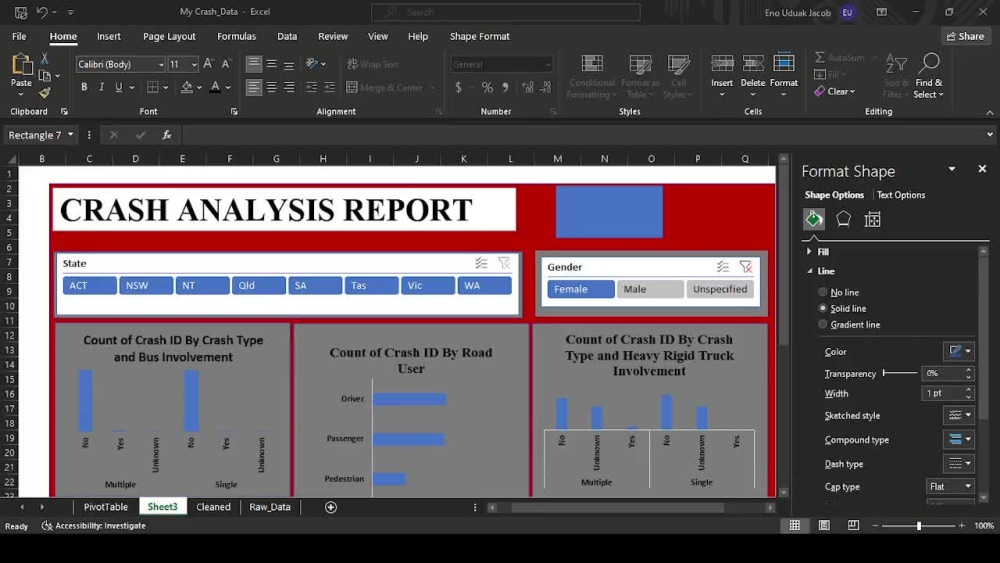
Task: Open the font name dropdown
Action: [x=161, y=64]
